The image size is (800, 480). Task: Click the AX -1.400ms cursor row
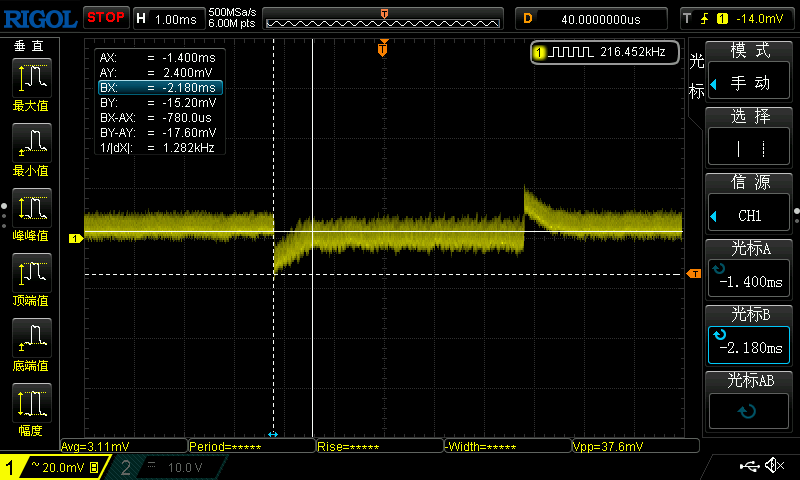[x=160, y=58]
